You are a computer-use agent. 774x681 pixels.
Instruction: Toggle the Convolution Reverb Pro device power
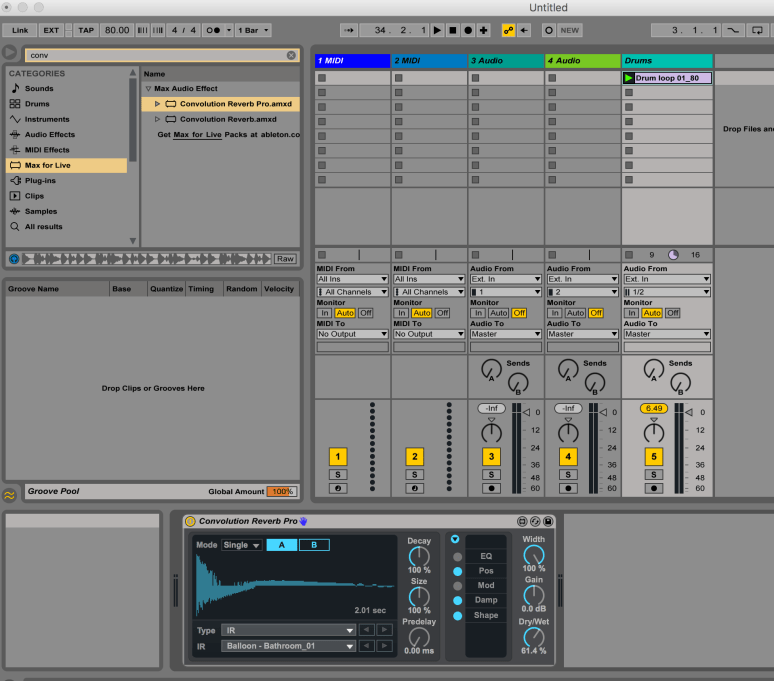(190, 521)
